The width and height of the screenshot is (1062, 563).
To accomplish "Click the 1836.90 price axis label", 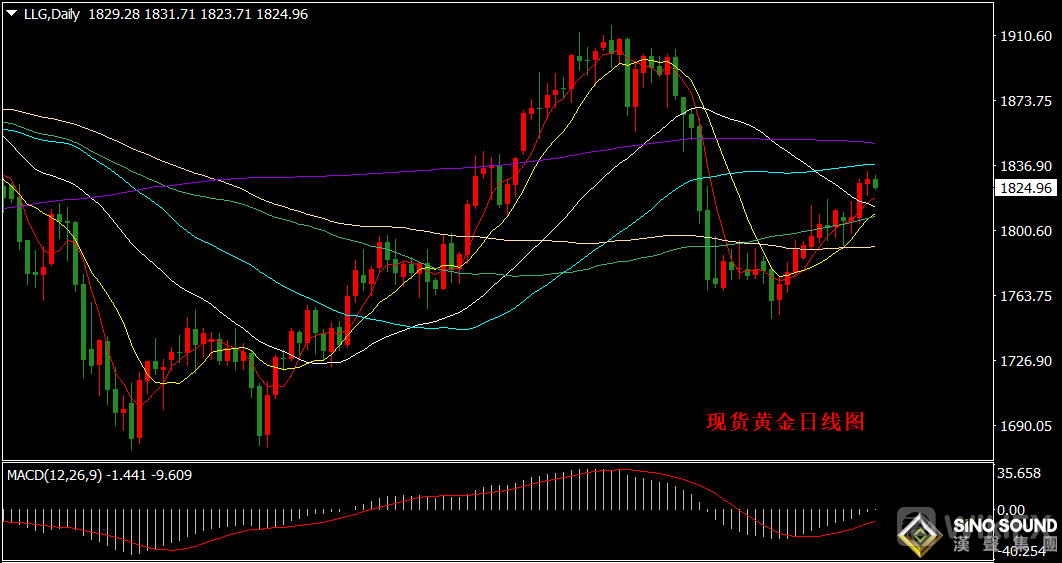I will coord(1024,166).
